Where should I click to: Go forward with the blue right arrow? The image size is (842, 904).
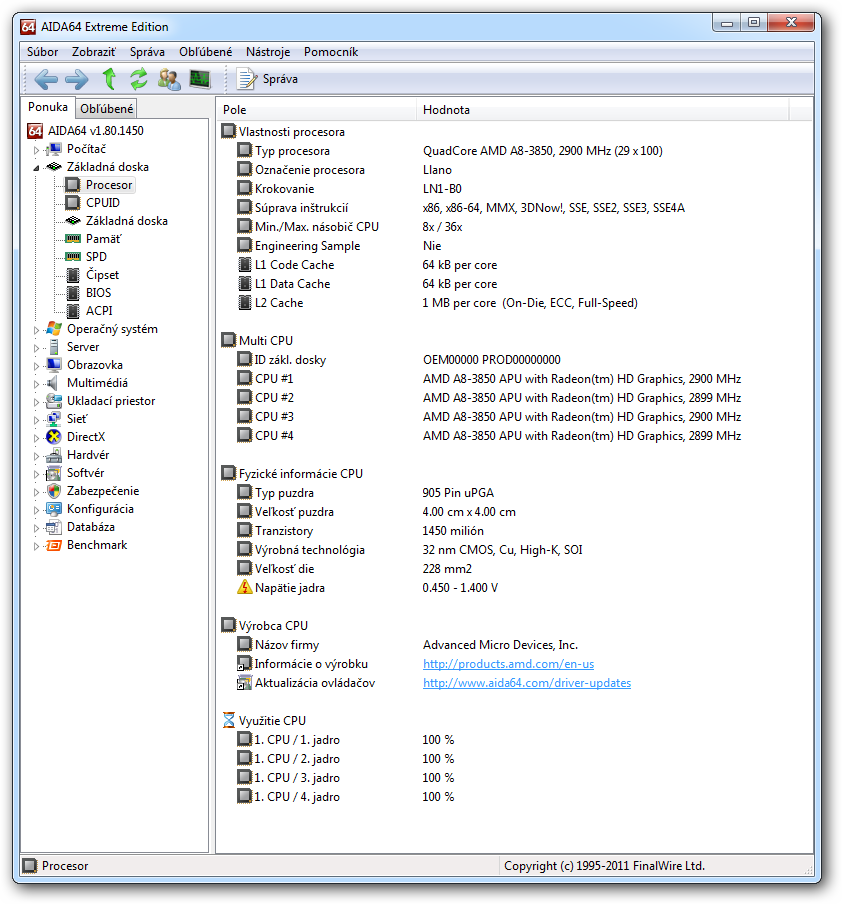tap(77, 79)
